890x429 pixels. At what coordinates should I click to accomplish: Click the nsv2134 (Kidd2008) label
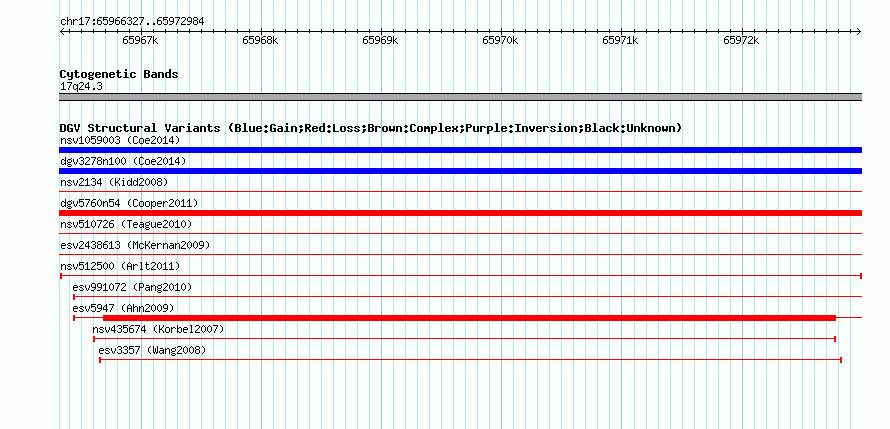(x=114, y=182)
